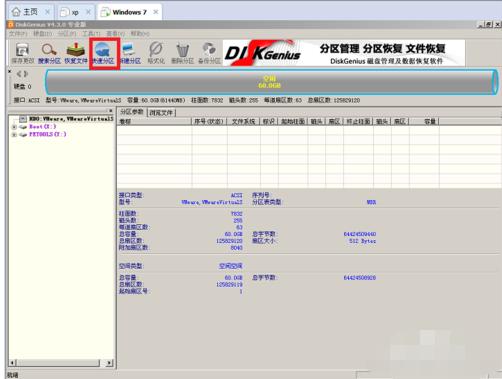Open Search Partitions (搜索分区) magnifier tool
The width and height of the screenshot is (502, 379).
click(x=49, y=53)
